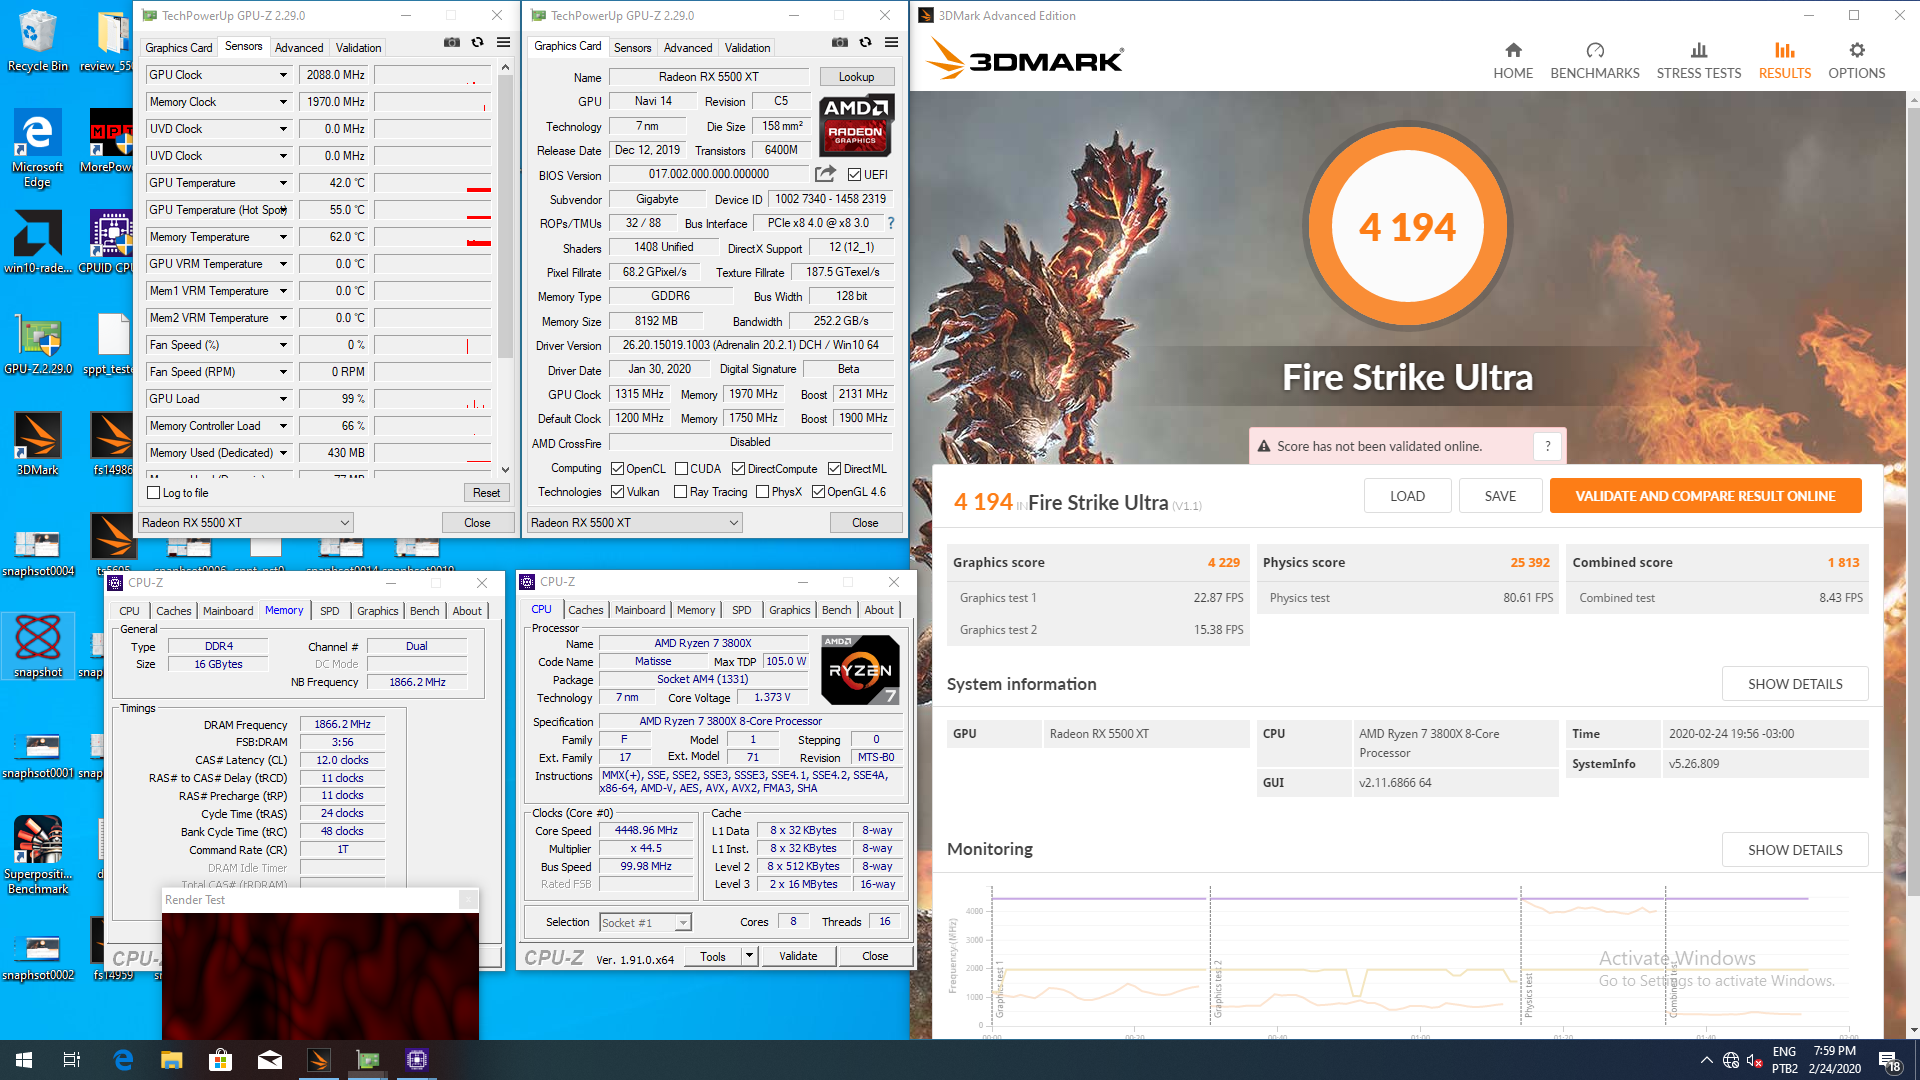The height and width of the screenshot is (1080, 1920).
Task: Open 3DMark OPTIONS gear
Action: [x=1857, y=61]
